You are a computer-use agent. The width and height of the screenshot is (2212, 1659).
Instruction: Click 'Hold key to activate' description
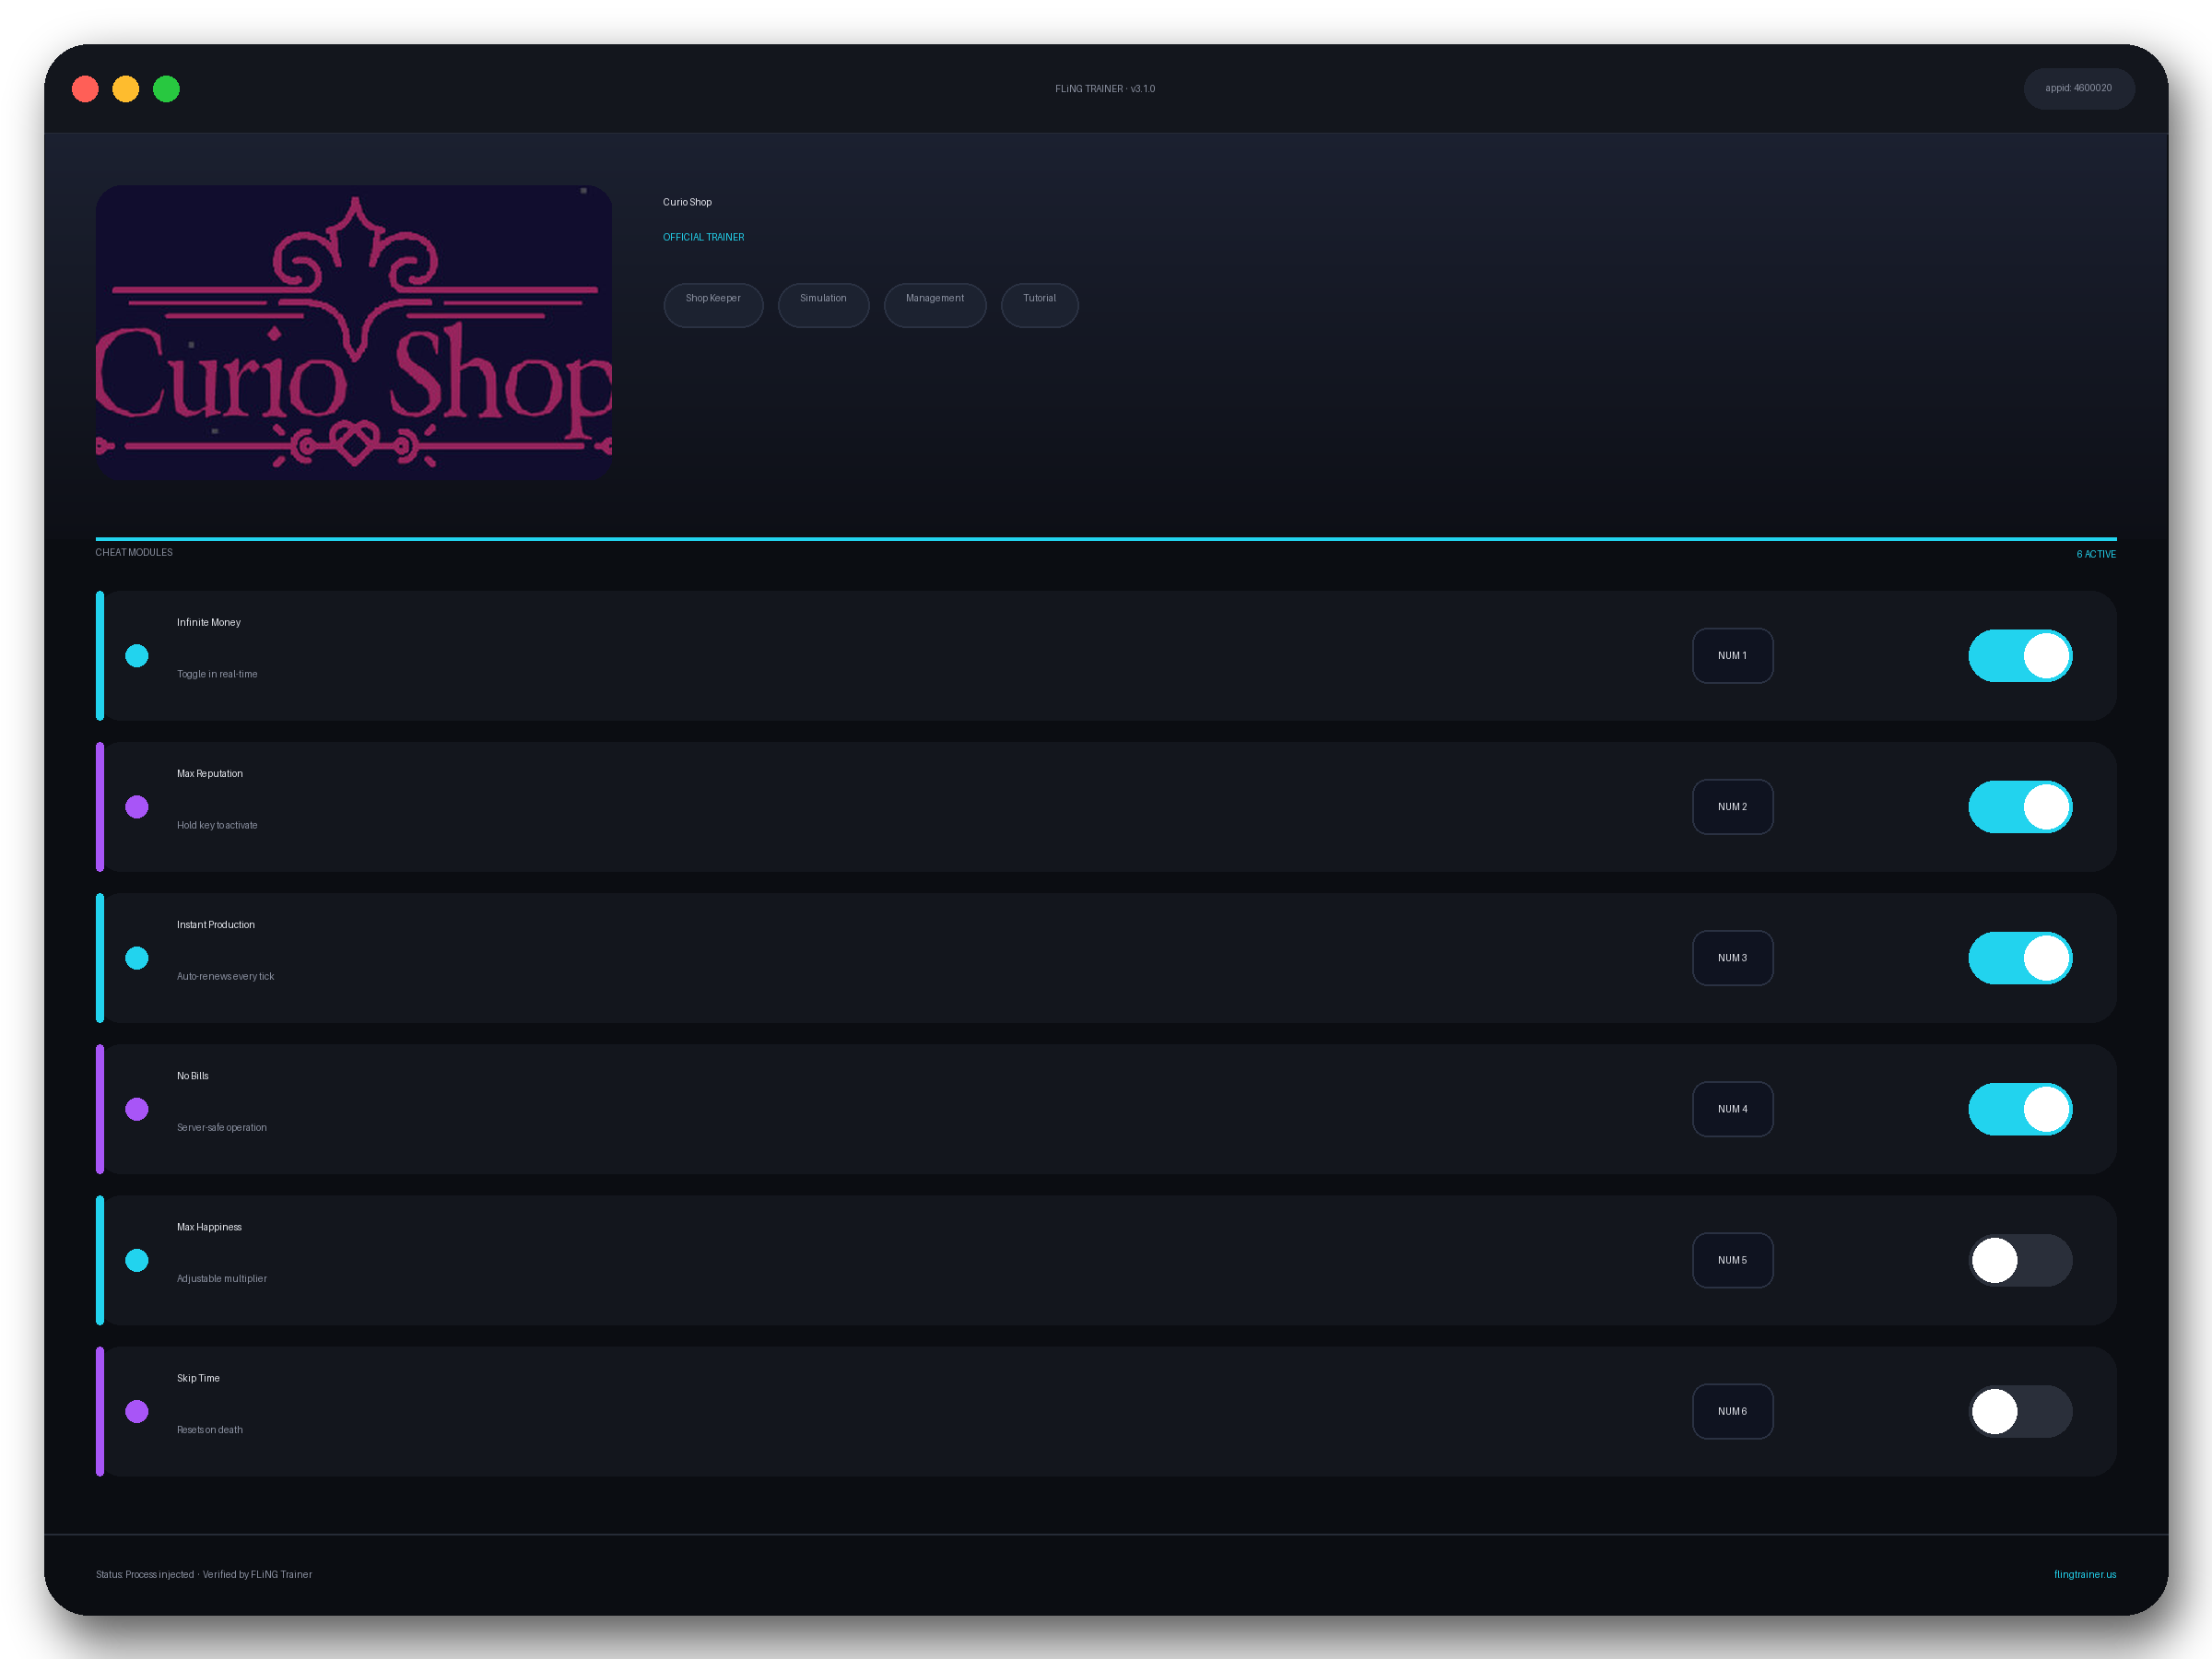(217, 825)
